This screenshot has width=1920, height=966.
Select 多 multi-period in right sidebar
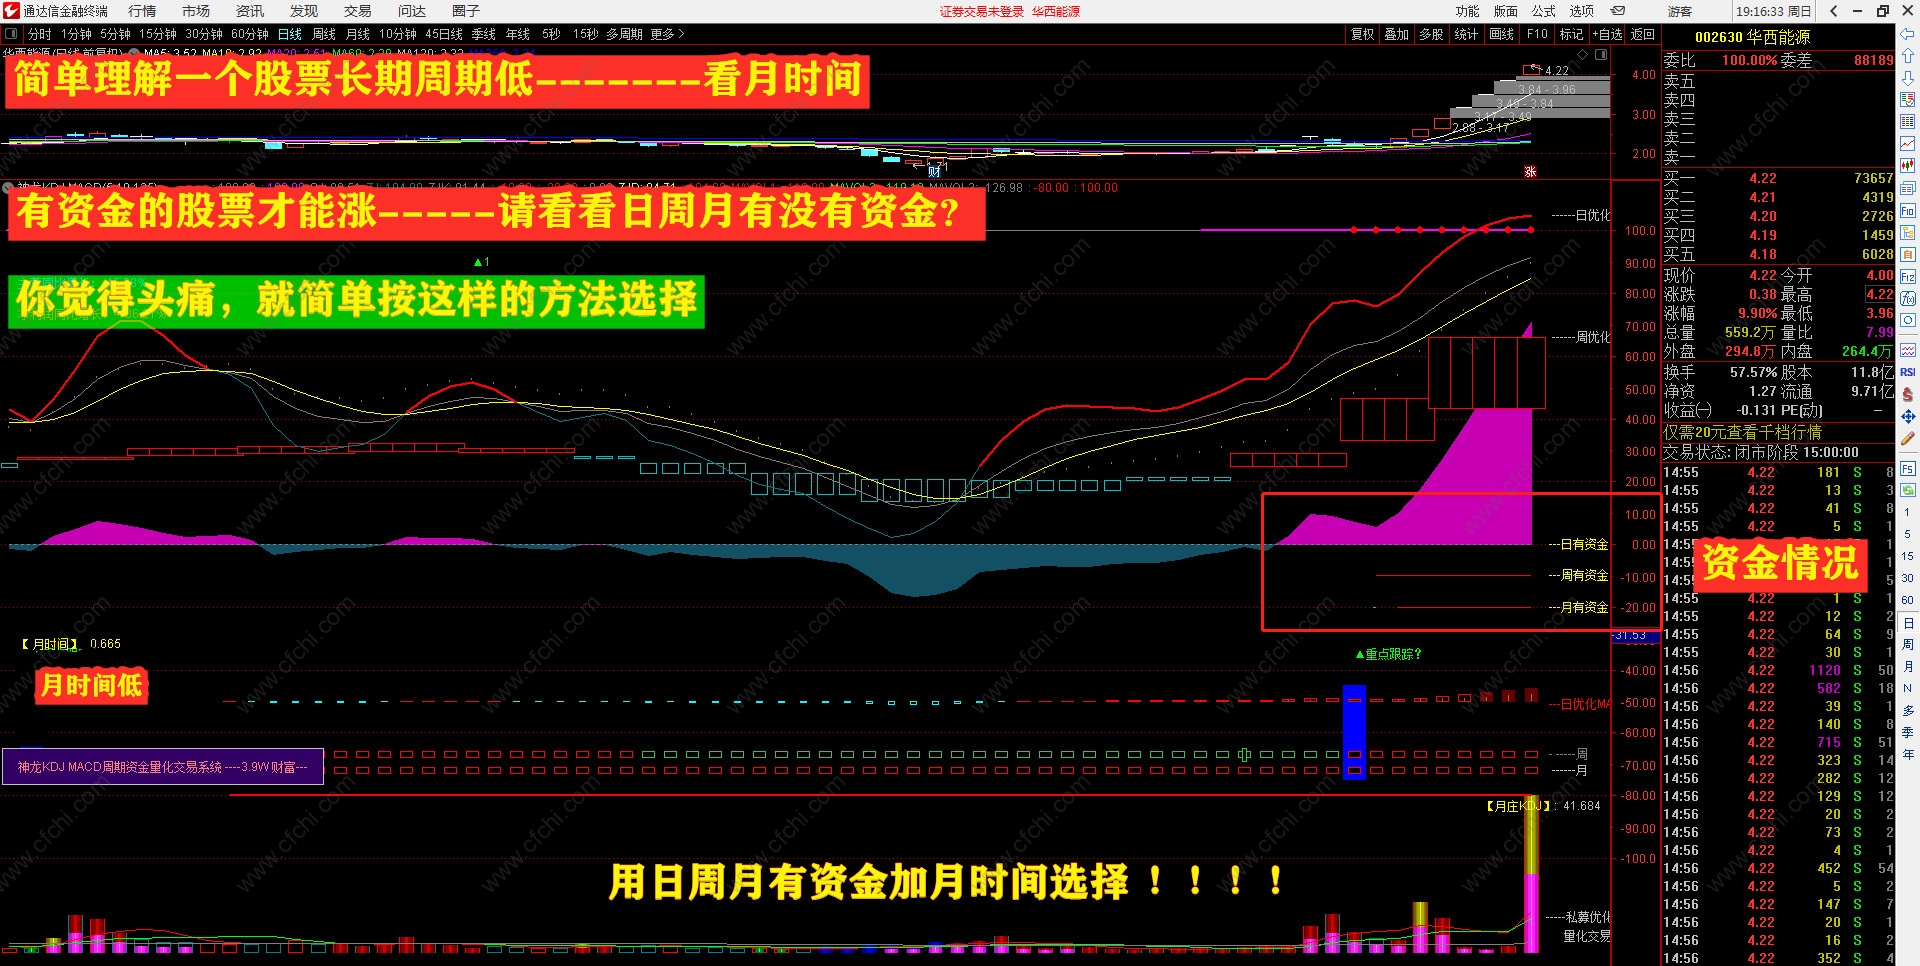click(x=1908, y=710)
